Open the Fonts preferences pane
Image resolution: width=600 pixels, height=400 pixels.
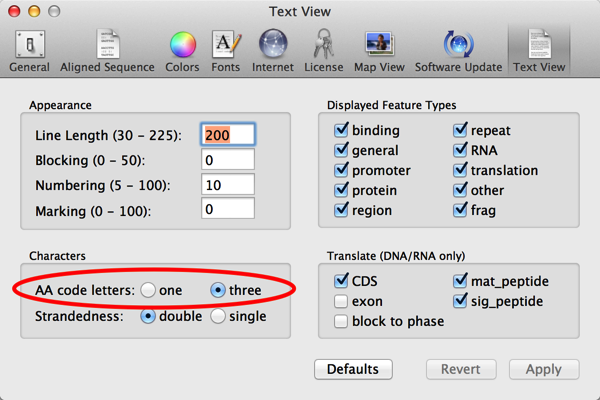tap(225, 51)
